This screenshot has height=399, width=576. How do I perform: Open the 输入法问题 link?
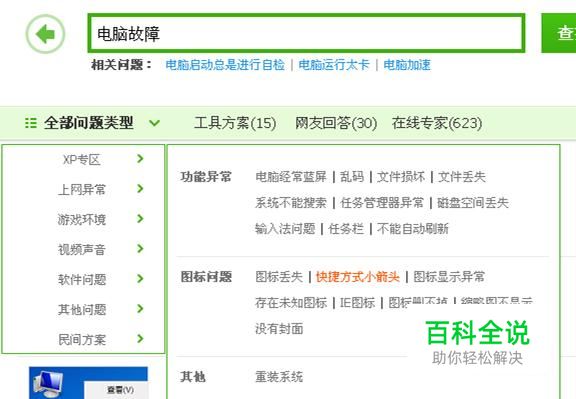pyautogui.click(x=285, y=229)
